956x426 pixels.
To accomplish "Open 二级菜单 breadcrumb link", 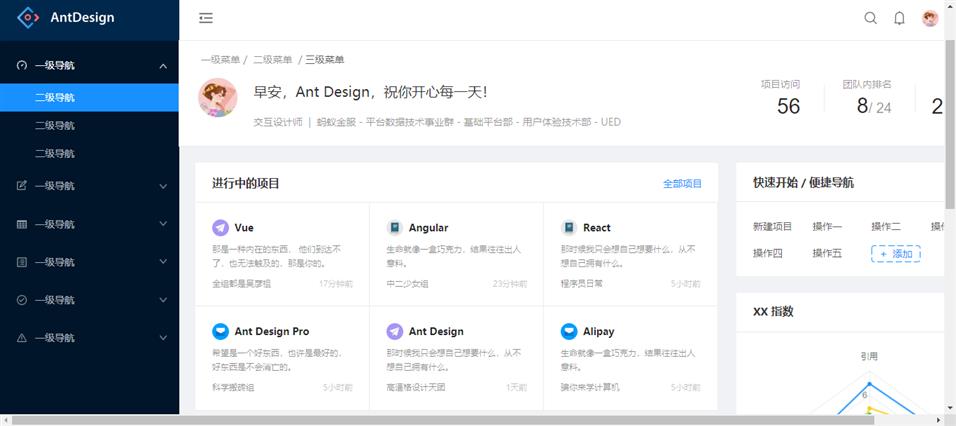I will (273, 60).
